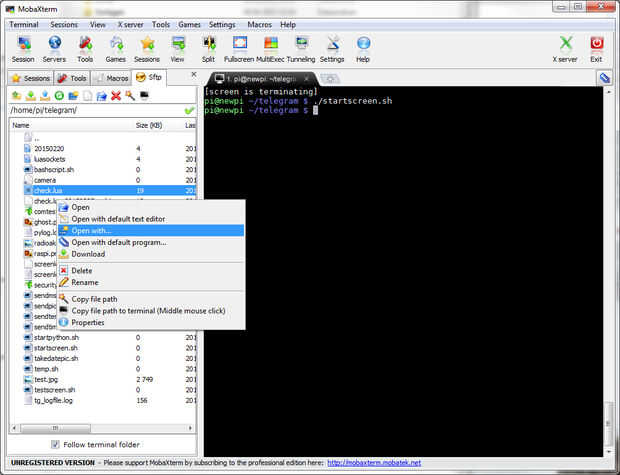Image resolution: width=620 pixels, height=475 pixels.
Task: Click the red delete icon in Sftp toolbar
Action: [116, 95]
